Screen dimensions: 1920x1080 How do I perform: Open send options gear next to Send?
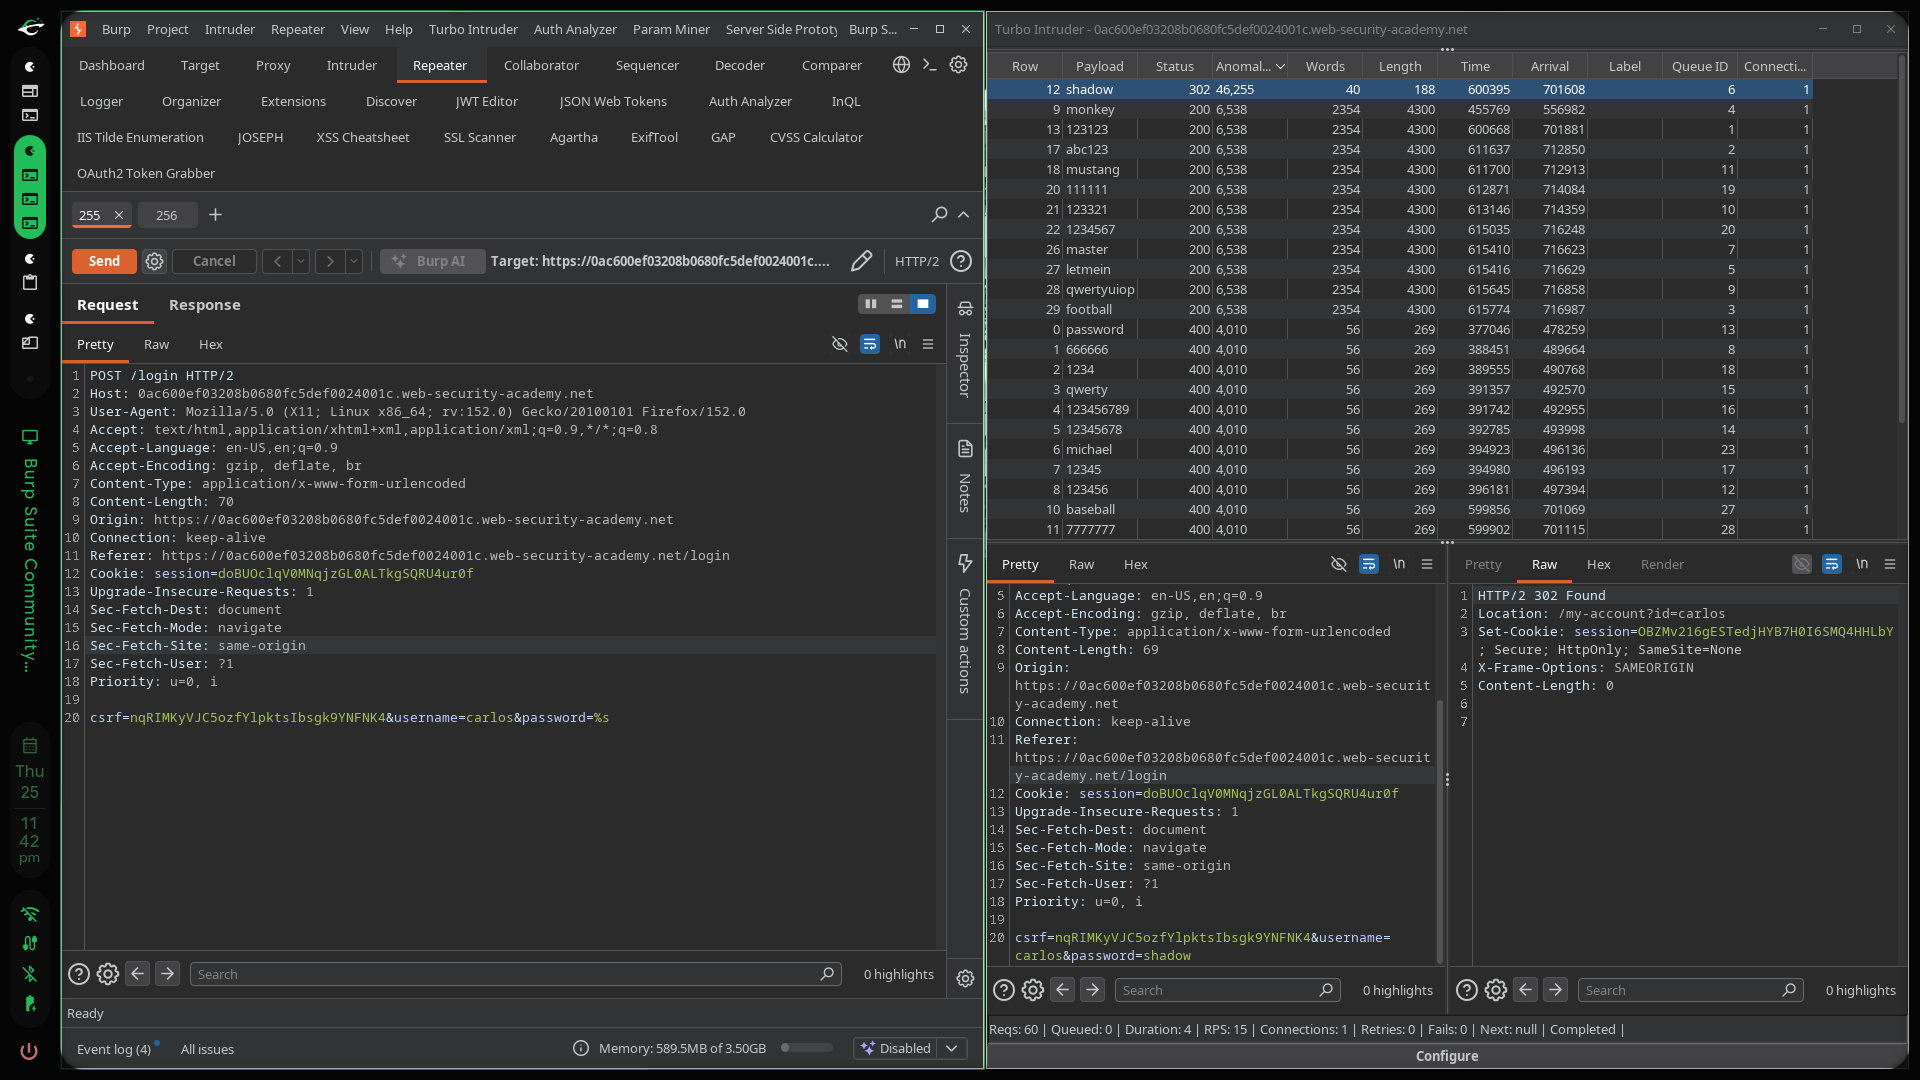click(154, 261)
